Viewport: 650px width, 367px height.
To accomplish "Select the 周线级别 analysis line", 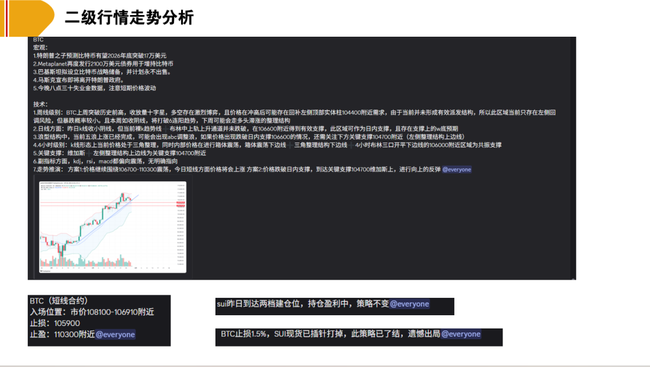I will (x=295, y=116).
